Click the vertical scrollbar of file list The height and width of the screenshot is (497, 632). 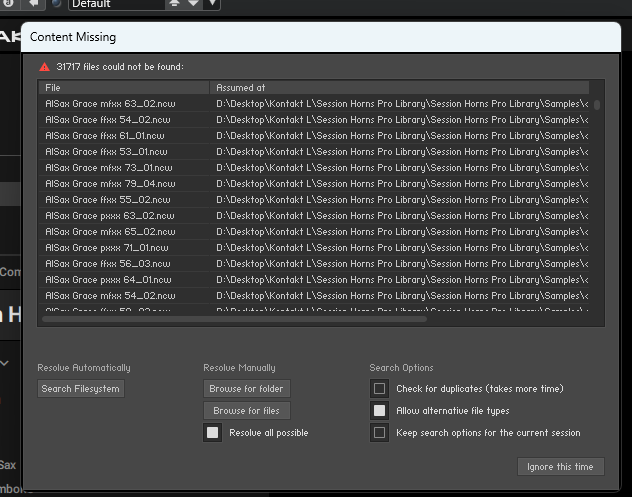tap(597, 104)
